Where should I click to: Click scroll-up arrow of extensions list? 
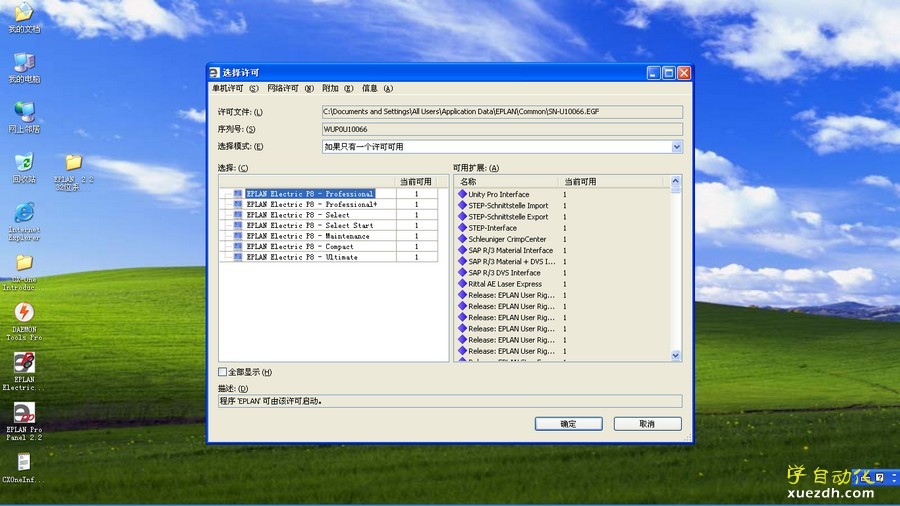(676, 181)
